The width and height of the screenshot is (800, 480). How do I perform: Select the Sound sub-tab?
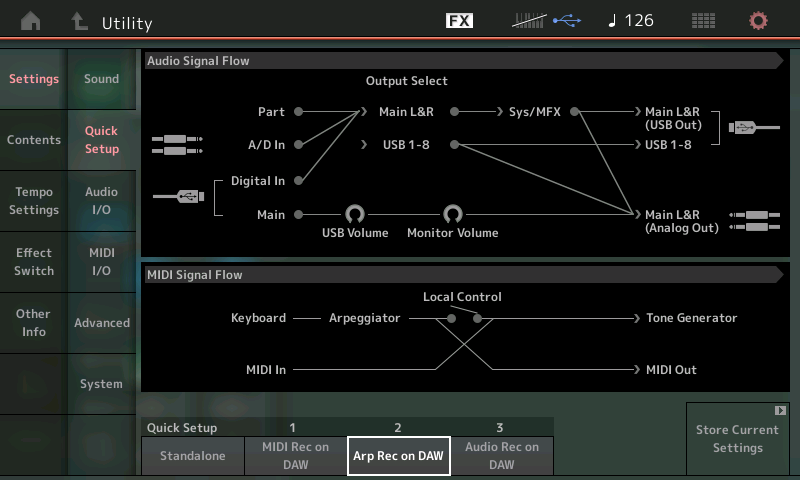102,79
